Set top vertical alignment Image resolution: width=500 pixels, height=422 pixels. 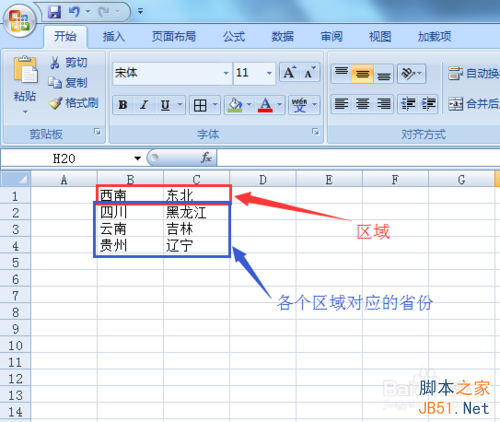pyautogui.click(x=341, y=73)
